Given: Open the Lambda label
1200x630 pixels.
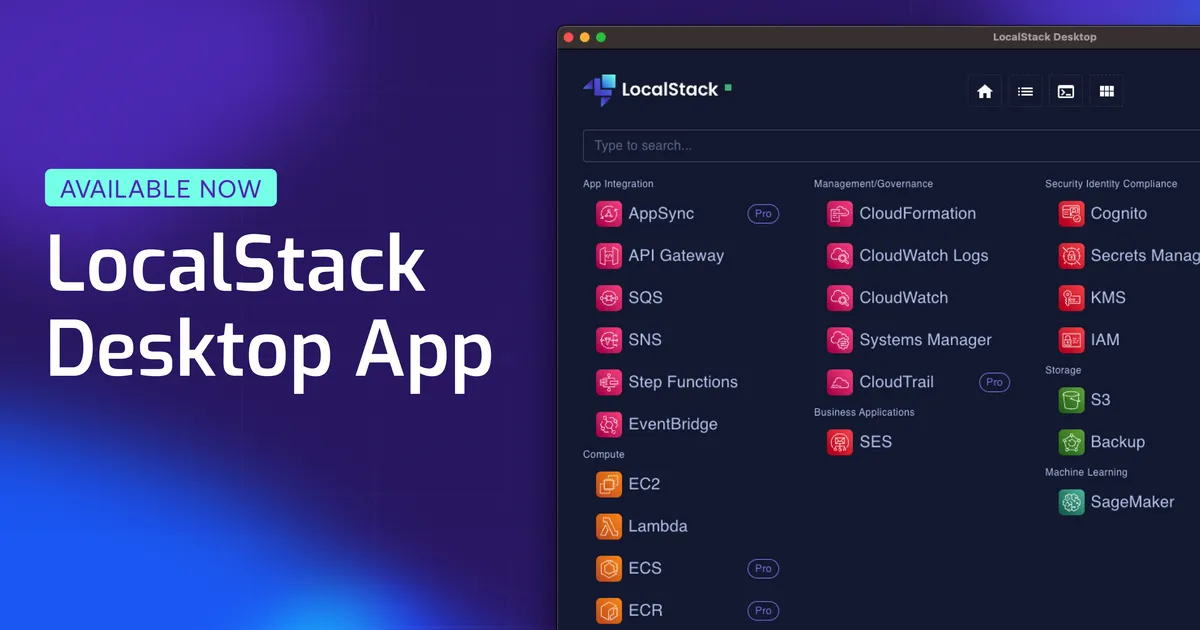Looking at the screenshot, I should click(x=658, y=526).
